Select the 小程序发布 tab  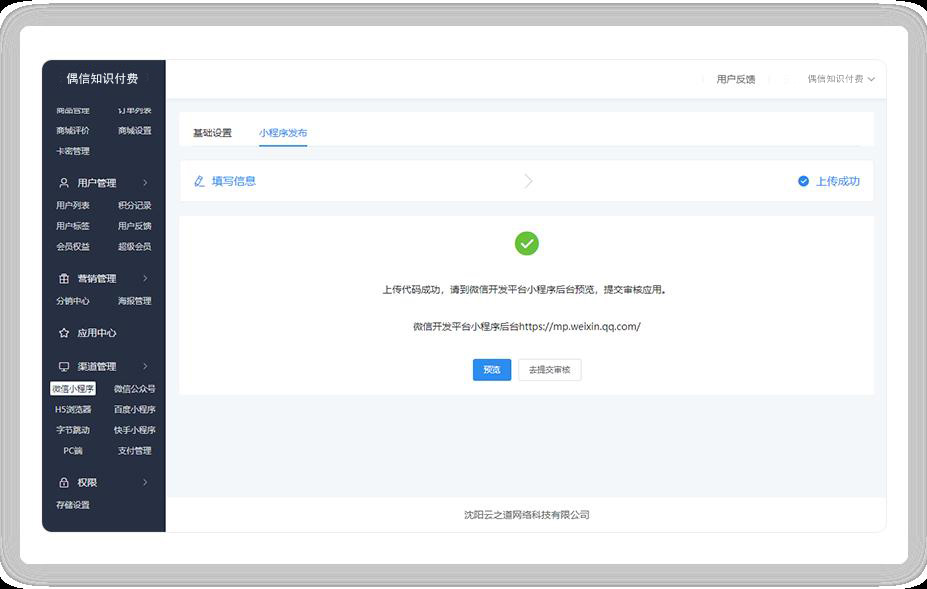283,133
